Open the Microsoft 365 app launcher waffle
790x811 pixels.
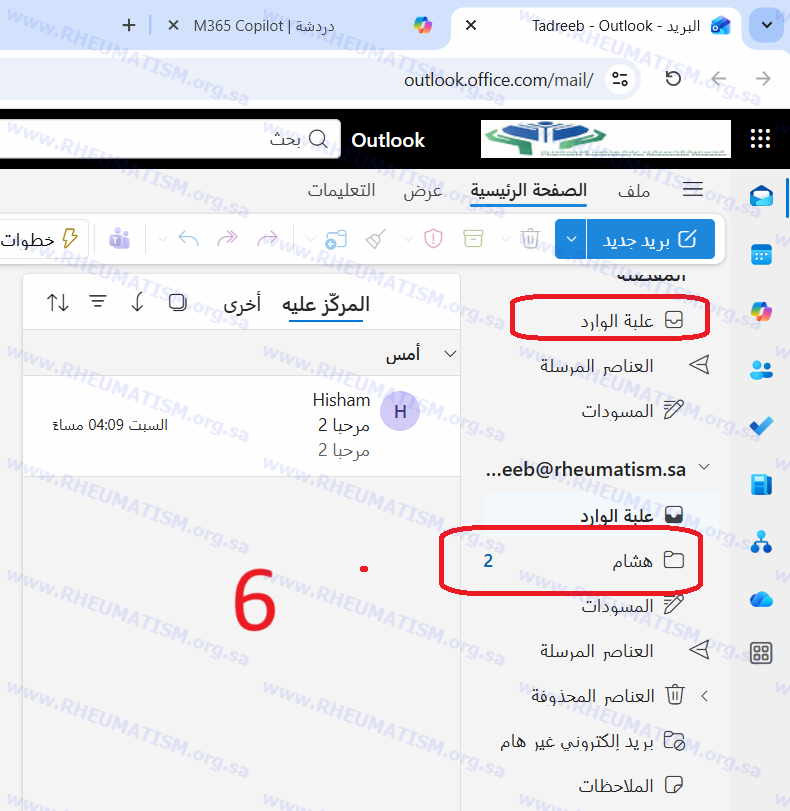tap(761, 139)
